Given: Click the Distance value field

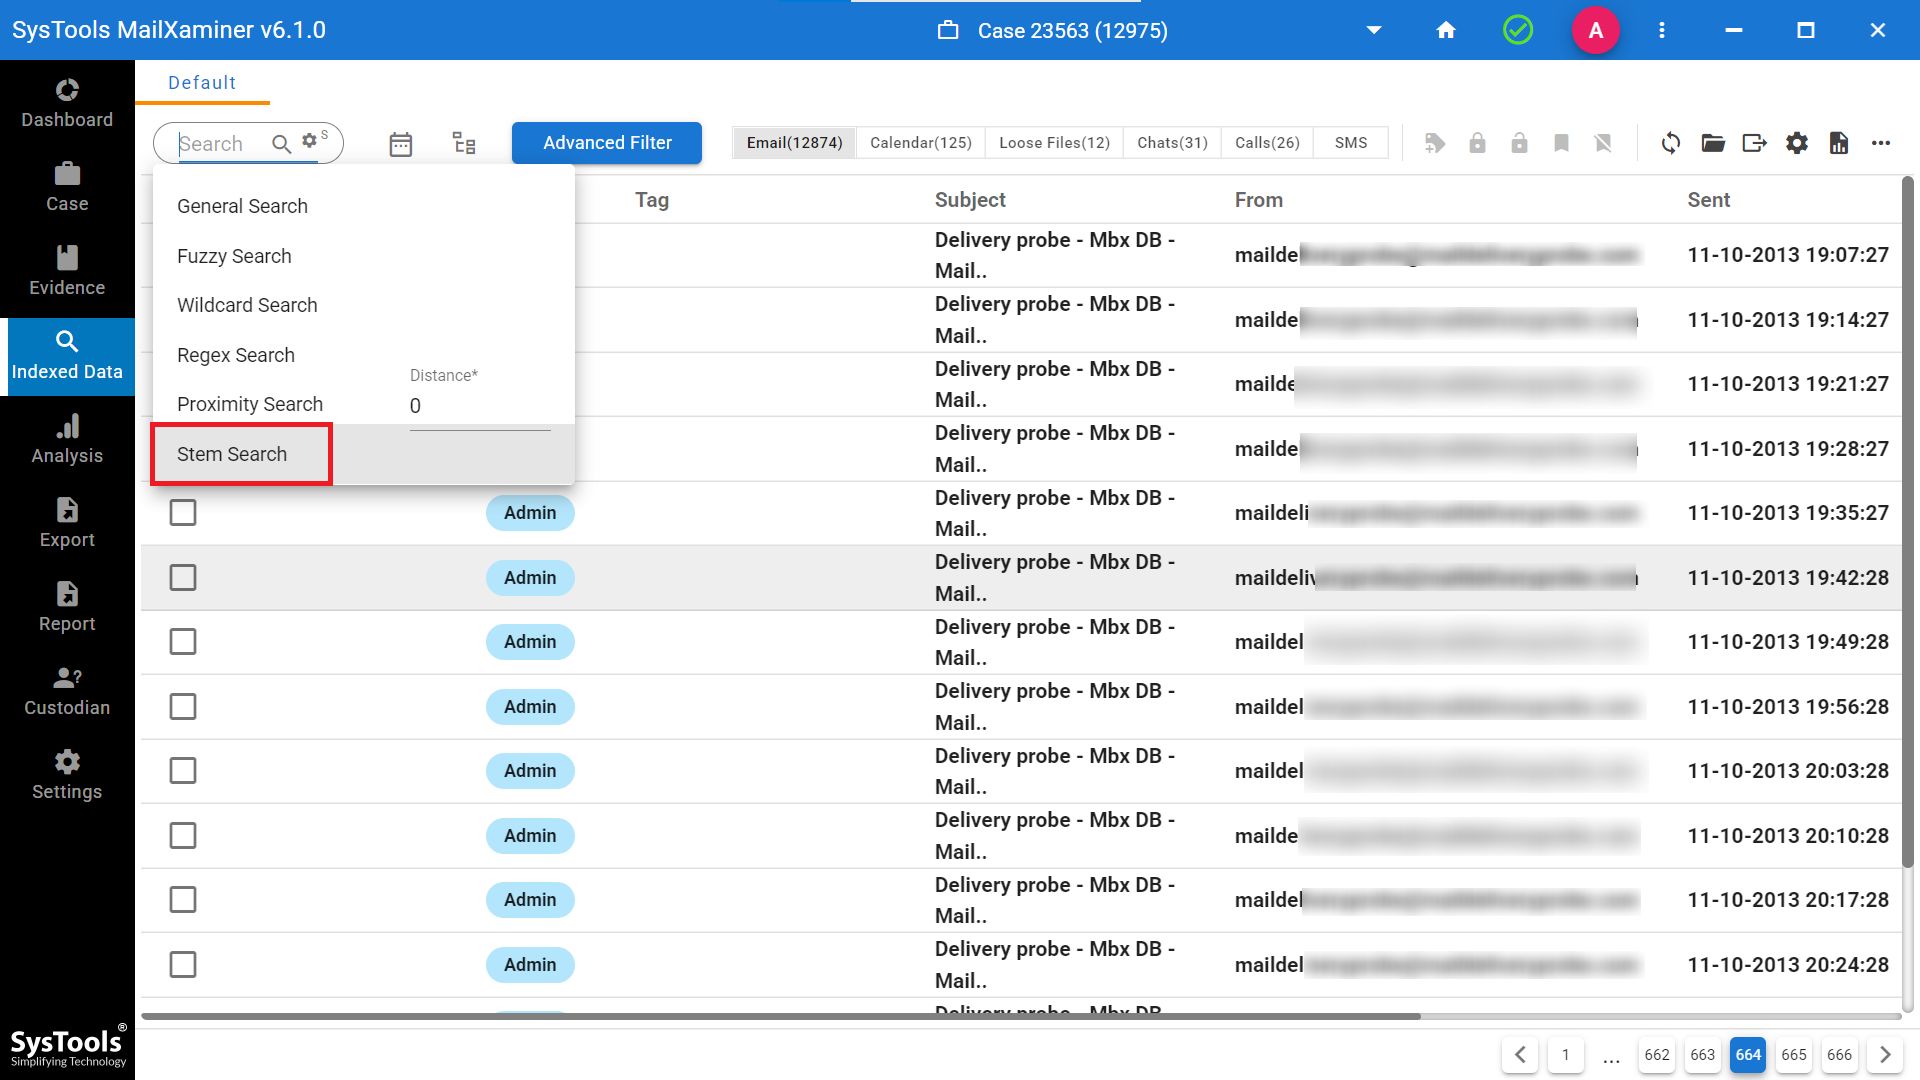Looking at the screenshot, I should (x=480, y=406).
